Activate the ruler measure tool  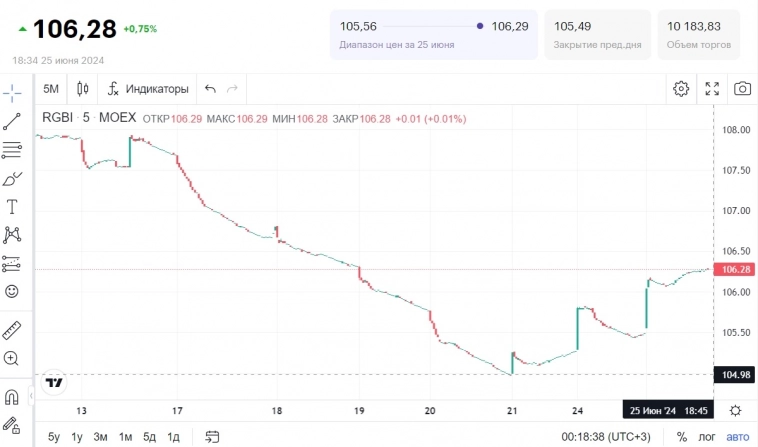[12, 330]
